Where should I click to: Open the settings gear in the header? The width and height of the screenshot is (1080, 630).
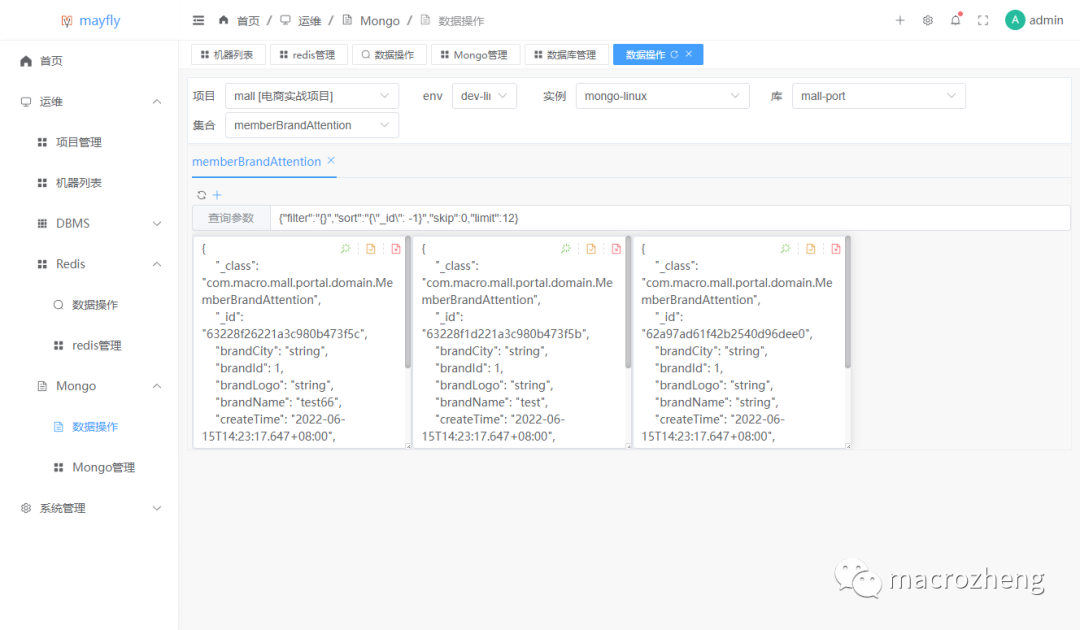point(927,19)
